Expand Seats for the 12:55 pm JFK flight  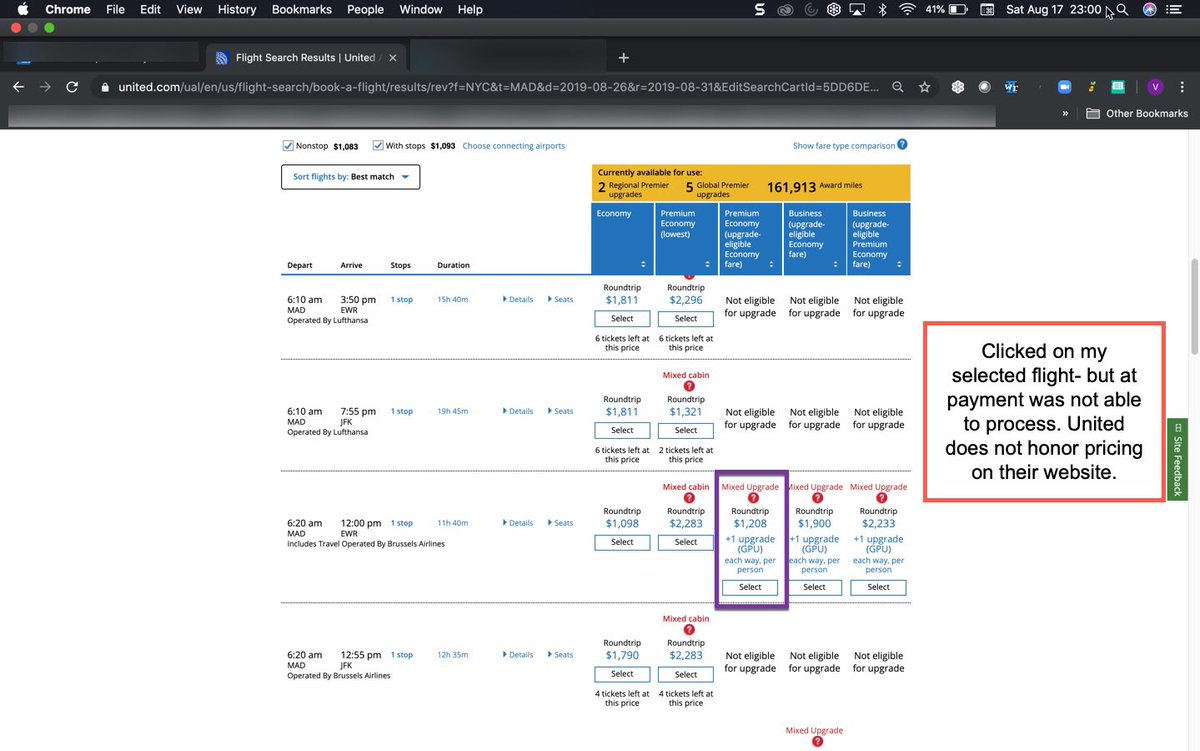point(561,655)
